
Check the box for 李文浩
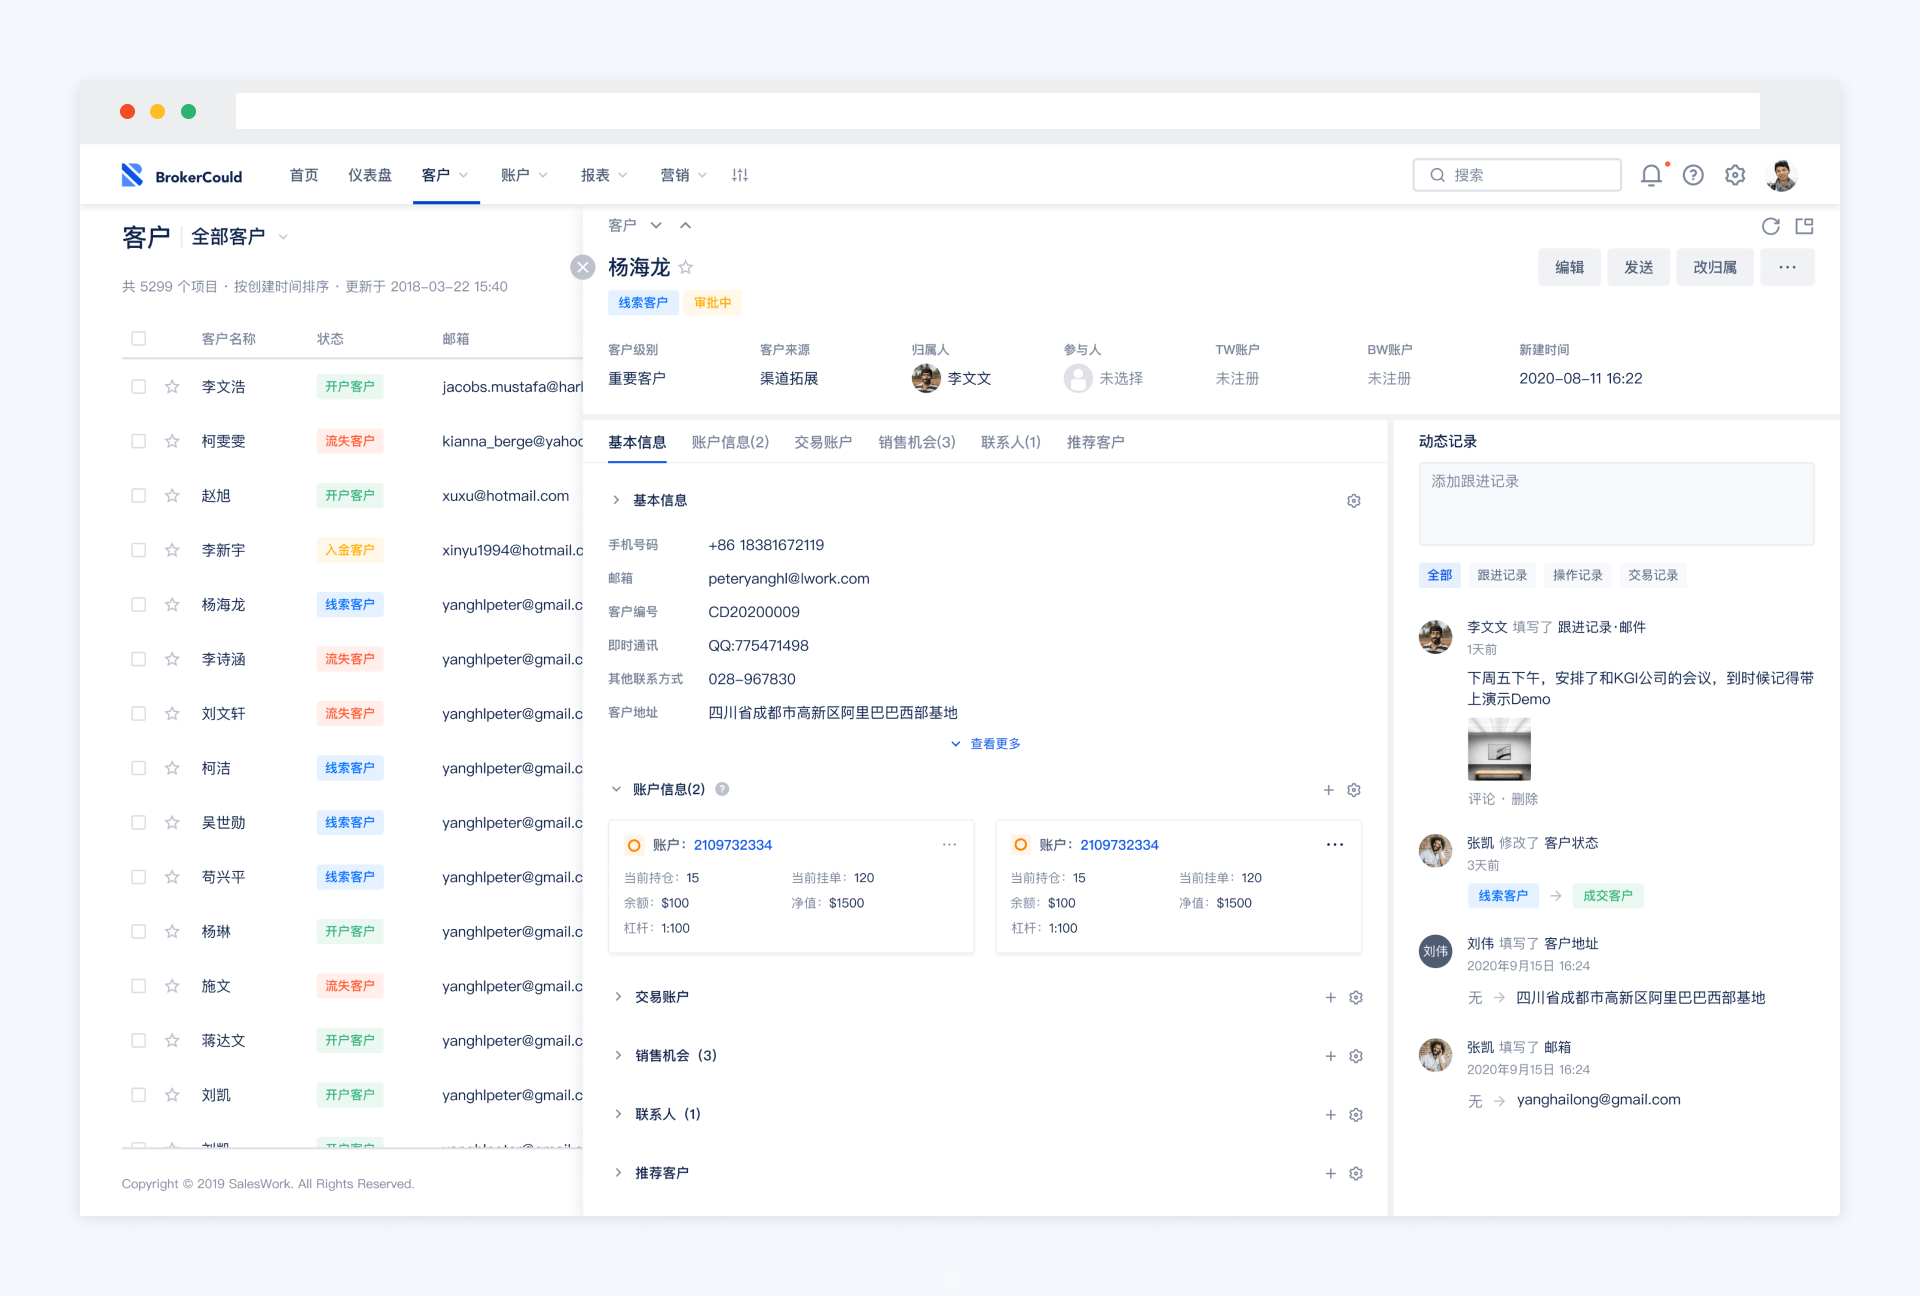(x=139, y=387)
